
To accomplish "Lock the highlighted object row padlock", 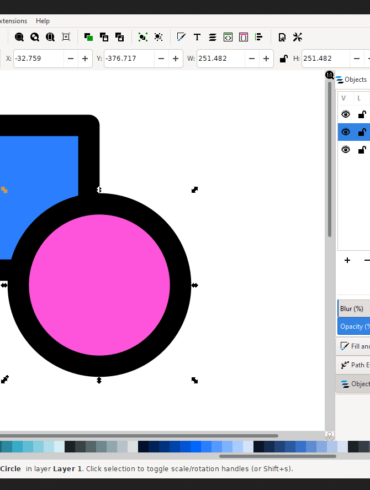I will click(362, 132).
